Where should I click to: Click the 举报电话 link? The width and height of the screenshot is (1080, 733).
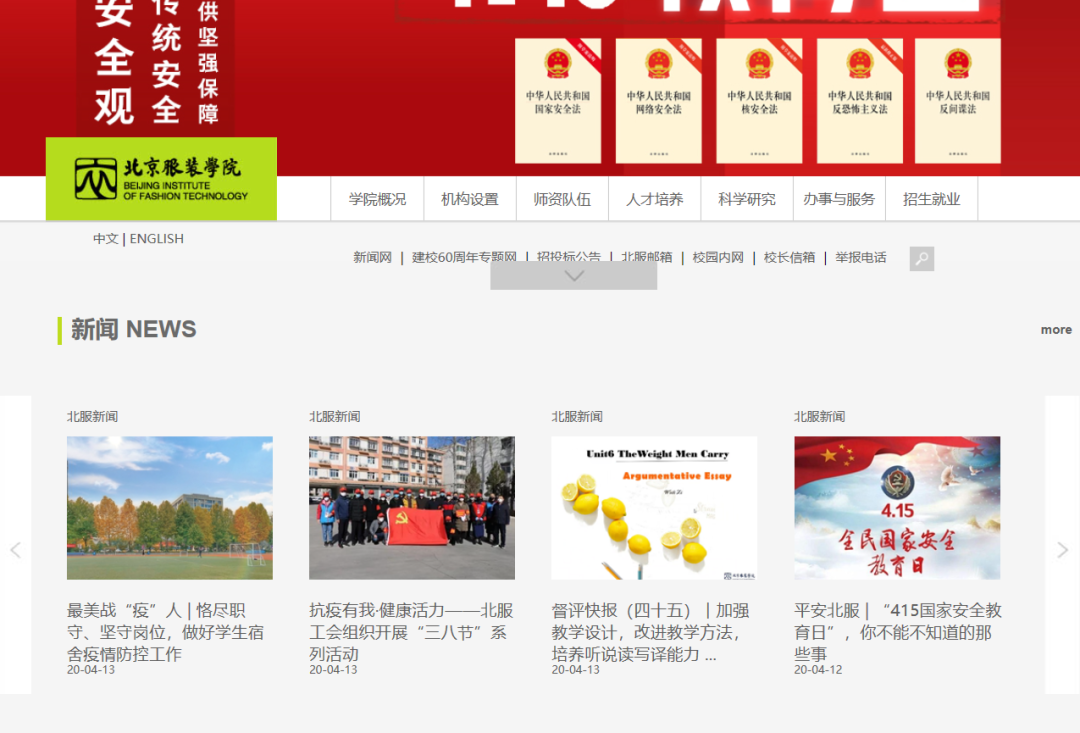coord(861,258)
